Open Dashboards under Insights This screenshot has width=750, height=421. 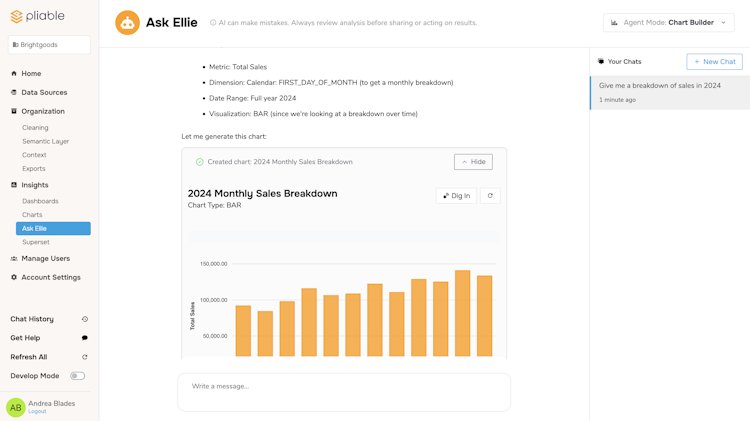[x=40, y=201]
